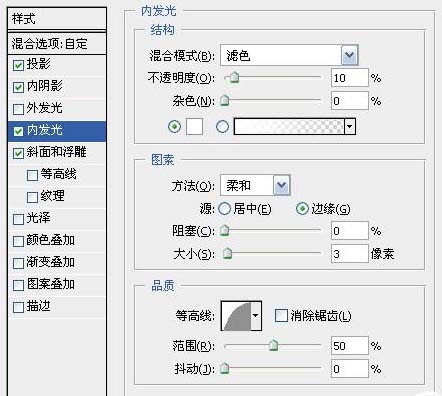Viewport: 442px width, 396px height.
Task: Select 斜面和浮雕 in the styles list
Action: point(57,153)
